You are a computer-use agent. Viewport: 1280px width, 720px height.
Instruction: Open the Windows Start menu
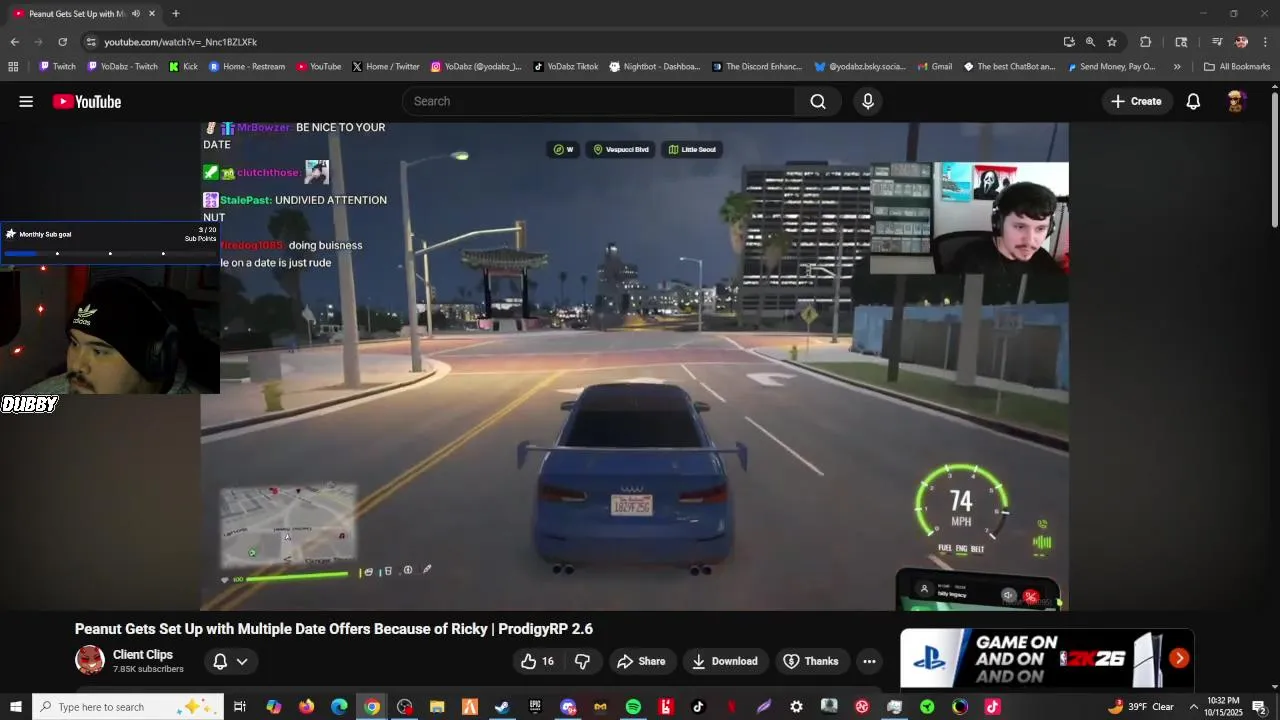point(16,707)
